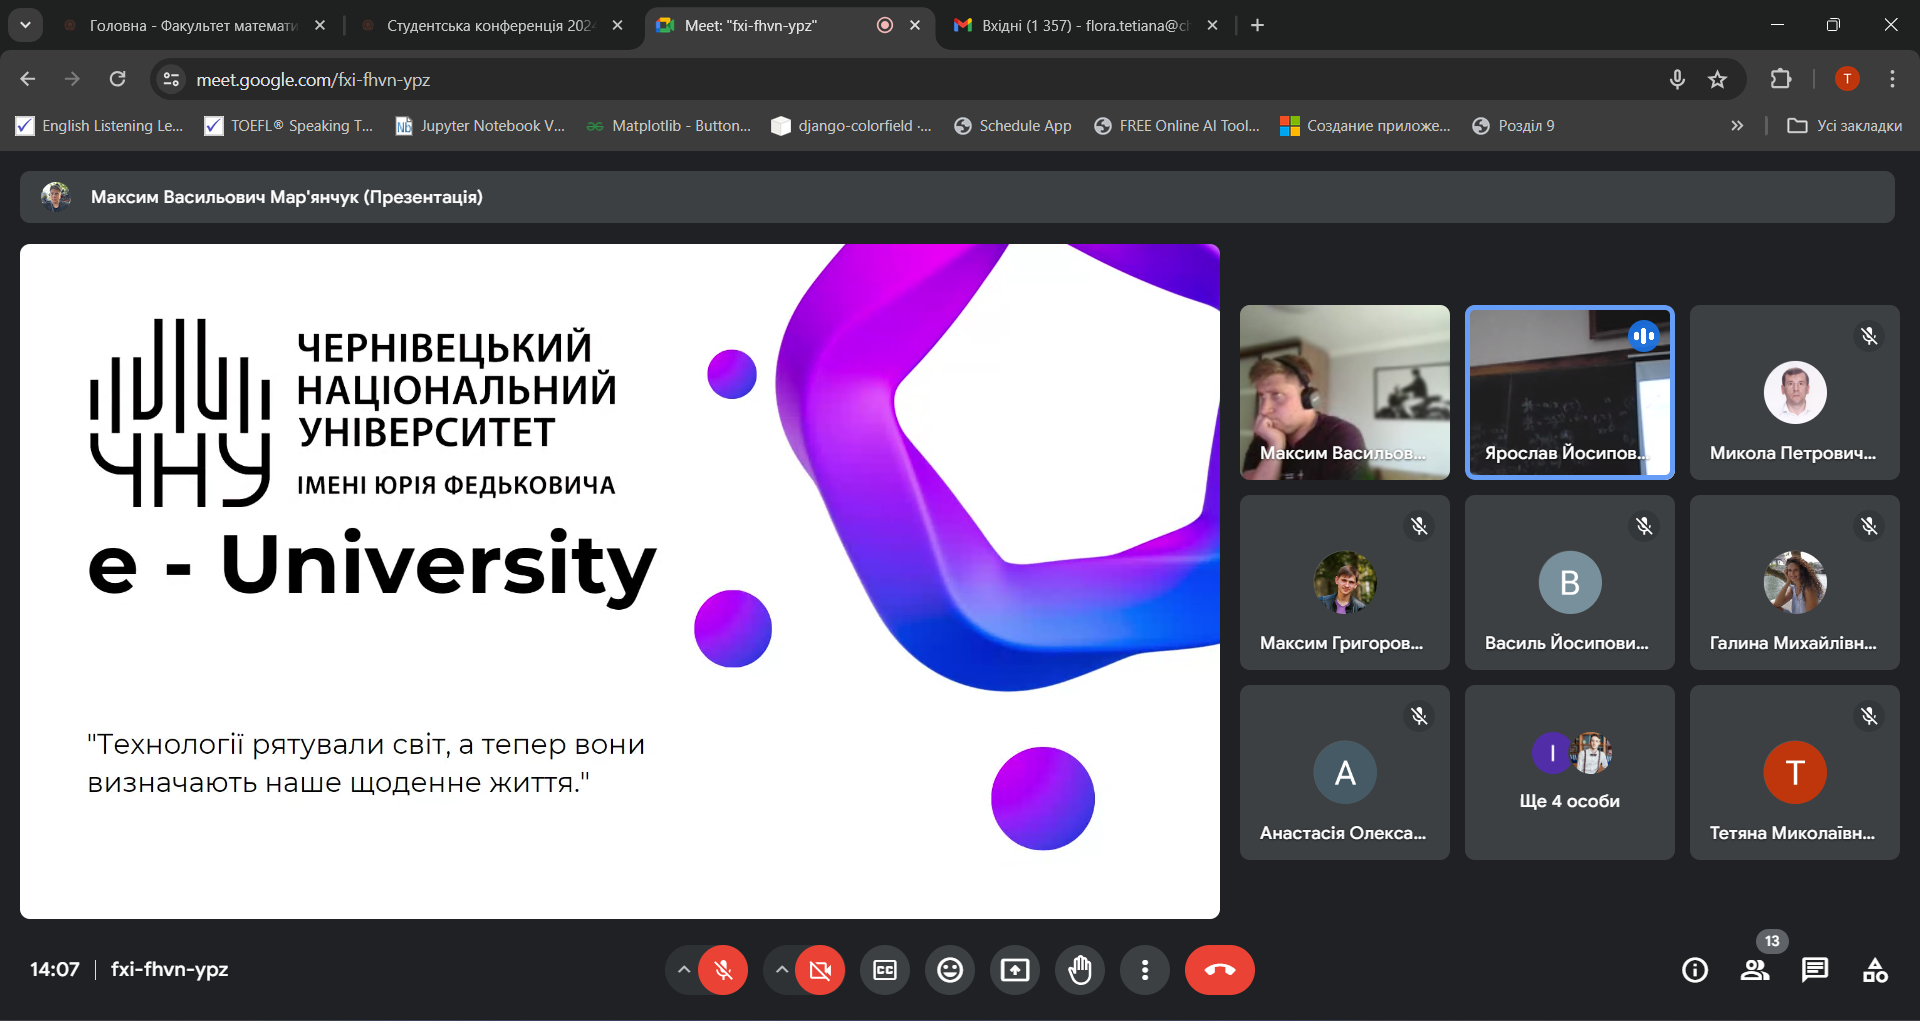Go back in browser history
Viewport: 1920px width, 1021px height.
pos(28,79)
